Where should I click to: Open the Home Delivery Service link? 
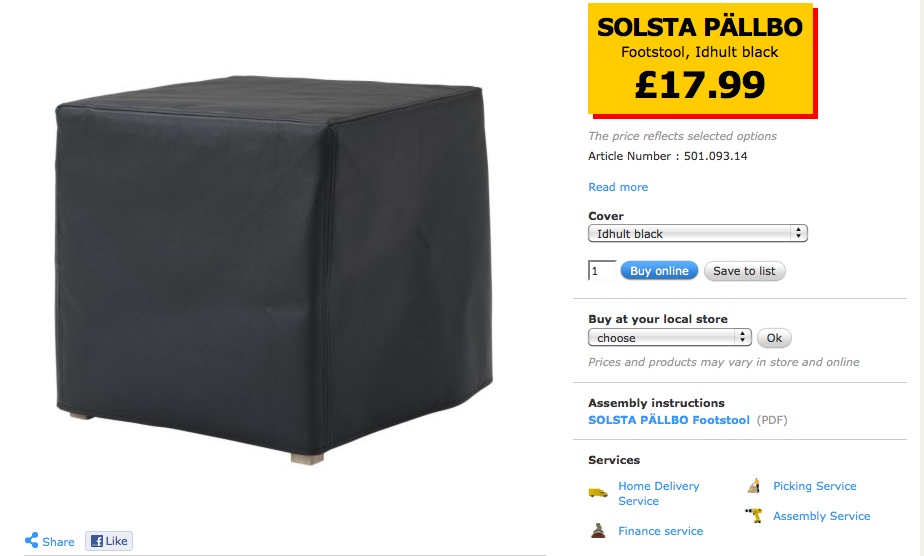(658, 494)
